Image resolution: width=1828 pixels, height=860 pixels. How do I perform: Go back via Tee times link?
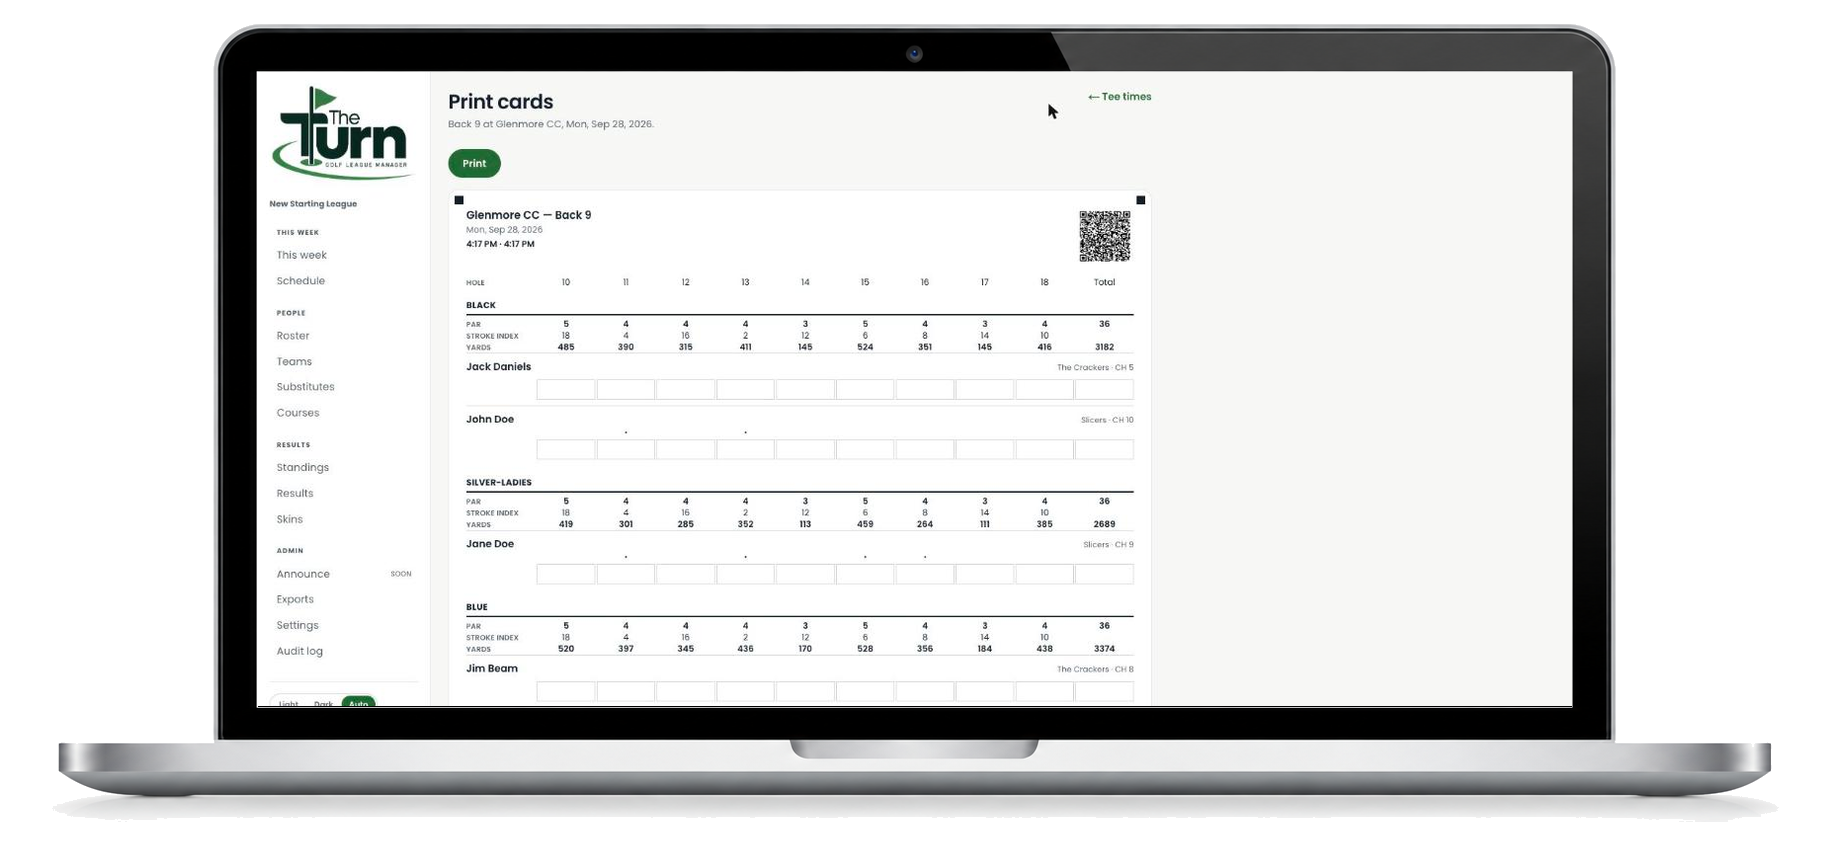point(1119,97)
